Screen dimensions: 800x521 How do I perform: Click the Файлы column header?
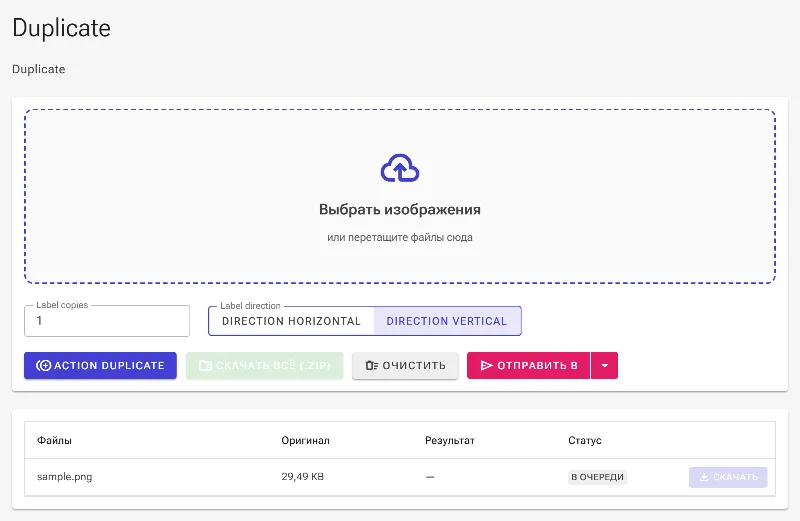(54, 440)
